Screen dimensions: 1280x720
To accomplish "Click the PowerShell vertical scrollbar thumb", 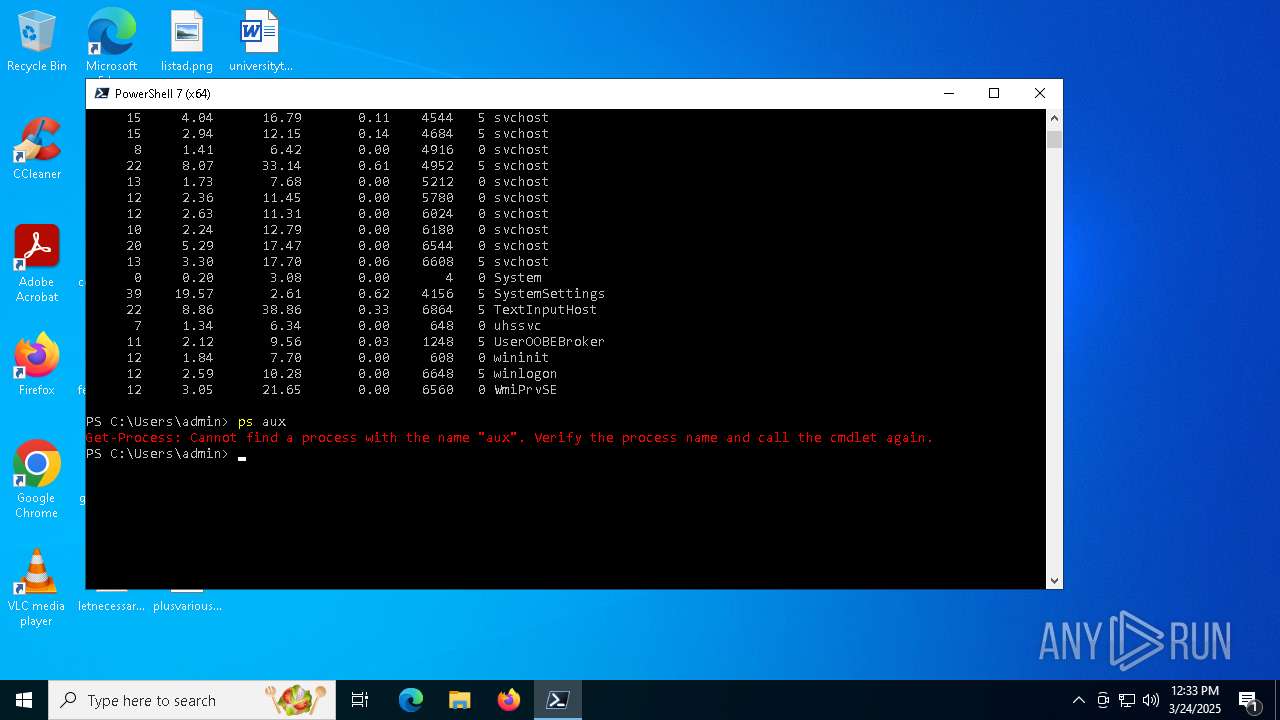I will coord(1054,139).
